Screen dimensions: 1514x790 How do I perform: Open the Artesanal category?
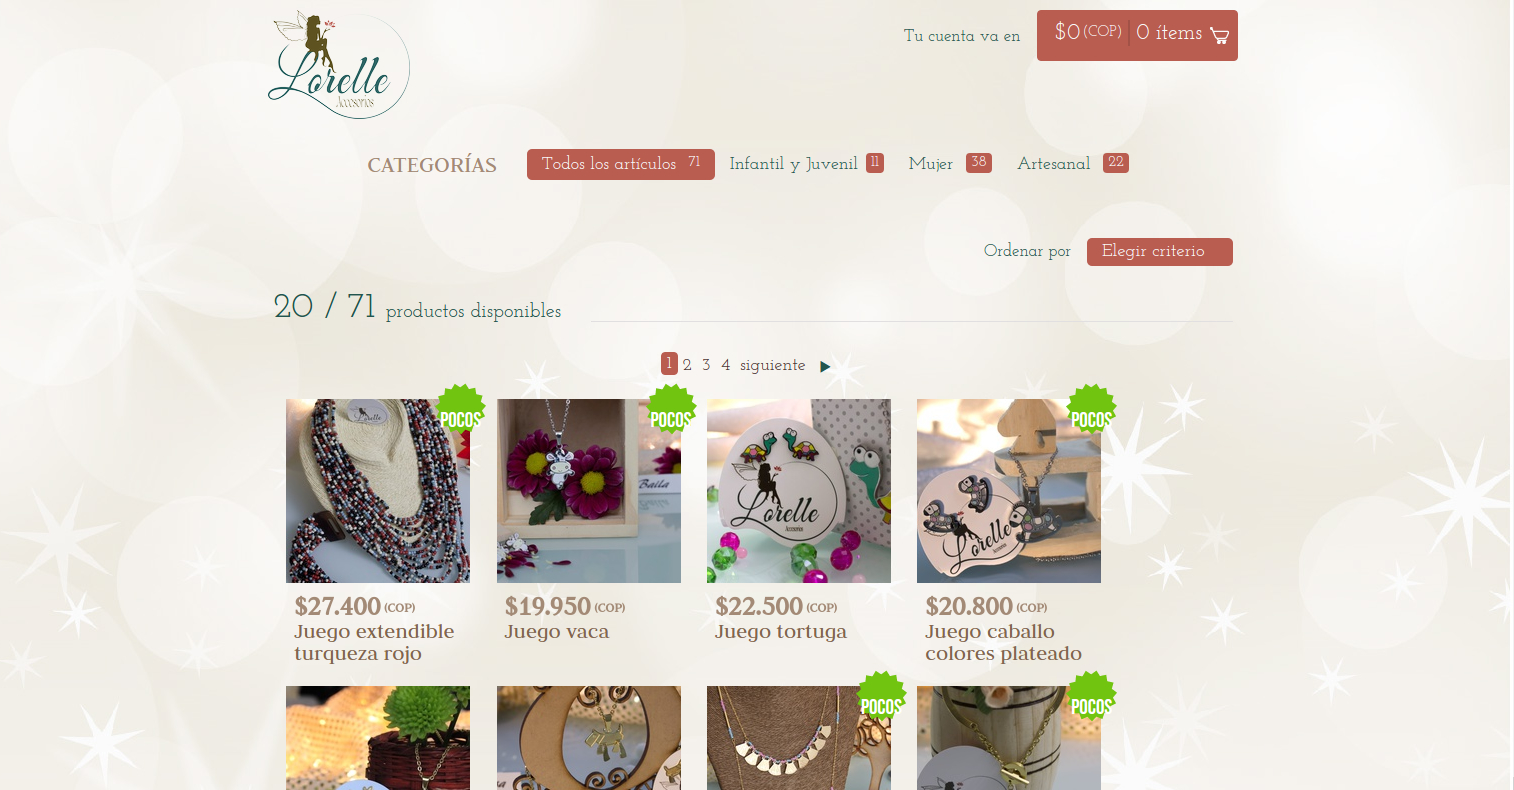pos(1072,164)
